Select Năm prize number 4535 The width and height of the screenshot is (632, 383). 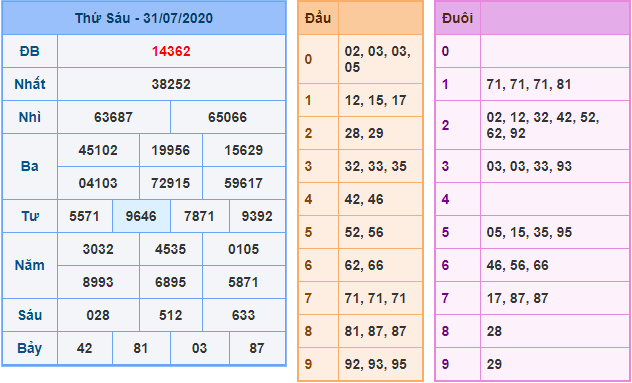pyautogui.click(x=171, y=249)
